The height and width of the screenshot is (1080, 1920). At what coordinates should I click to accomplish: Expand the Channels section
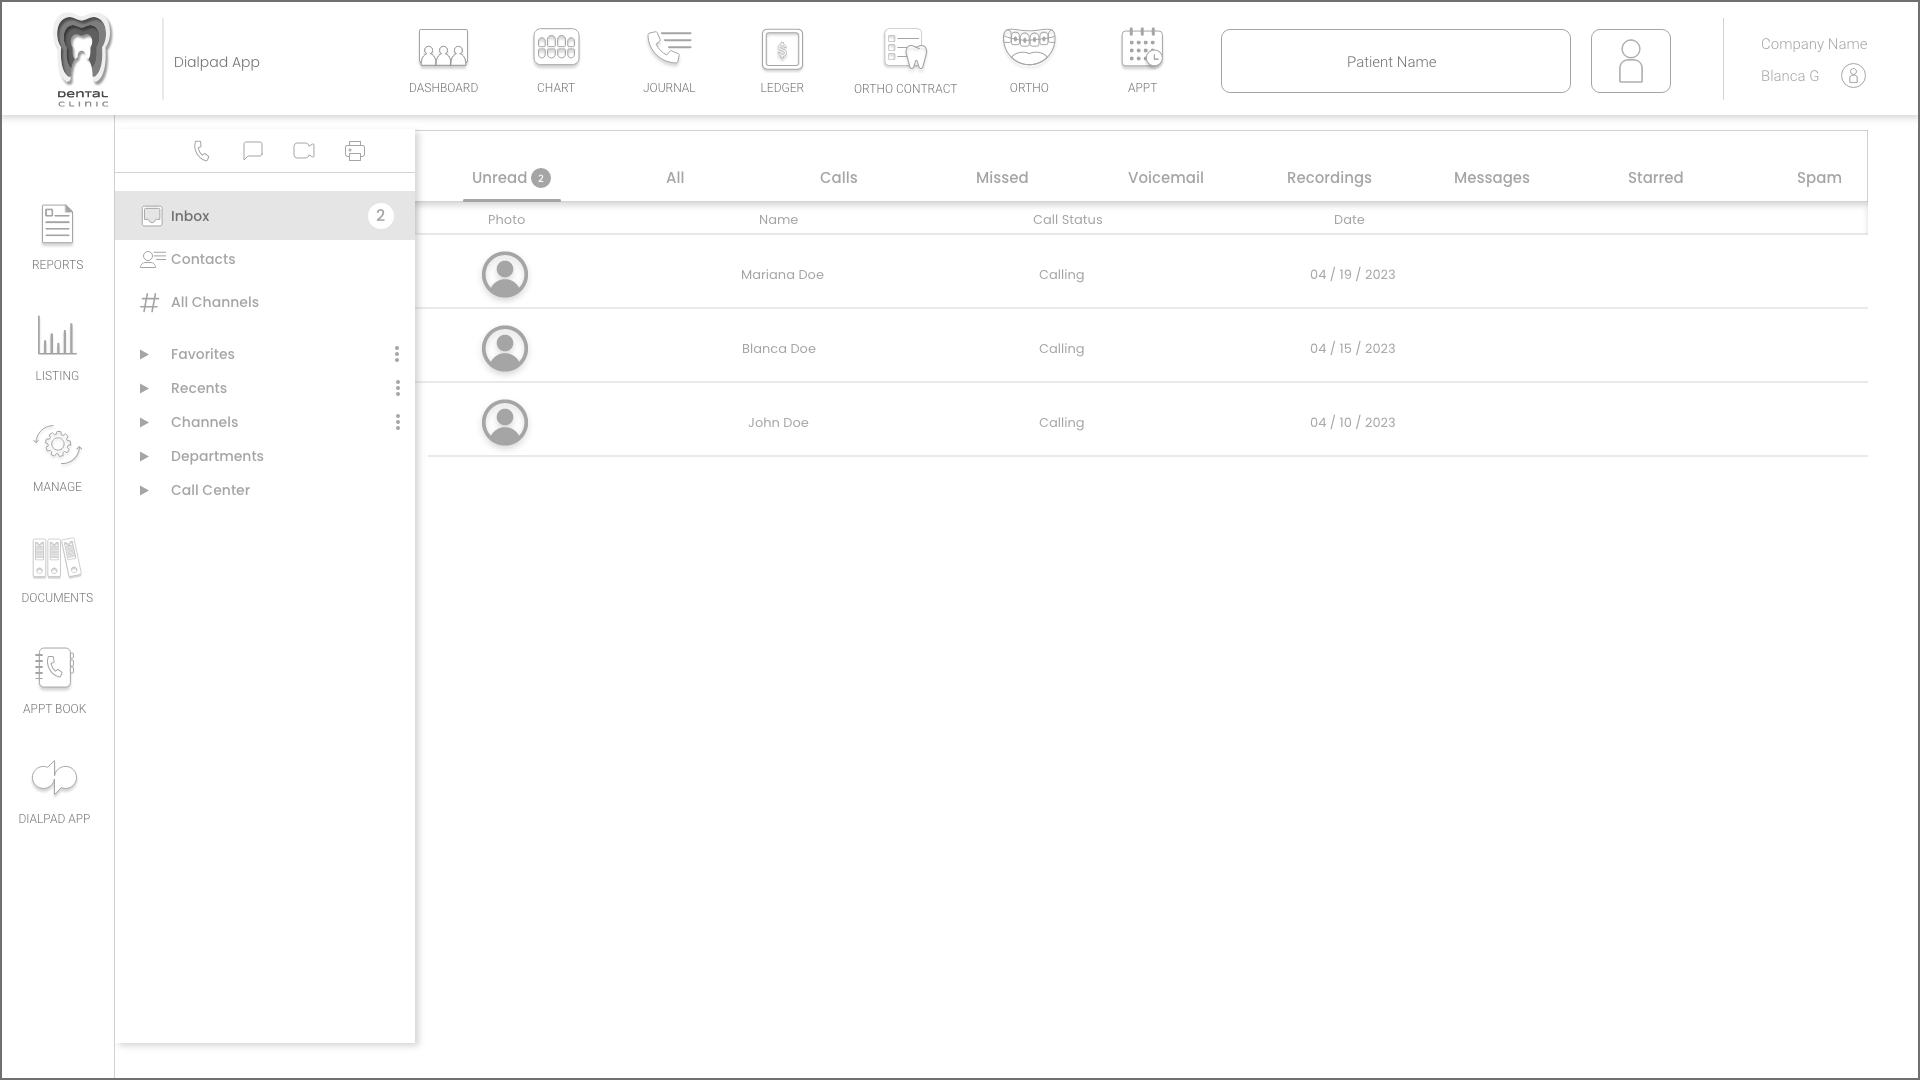(x=144, y=422)
